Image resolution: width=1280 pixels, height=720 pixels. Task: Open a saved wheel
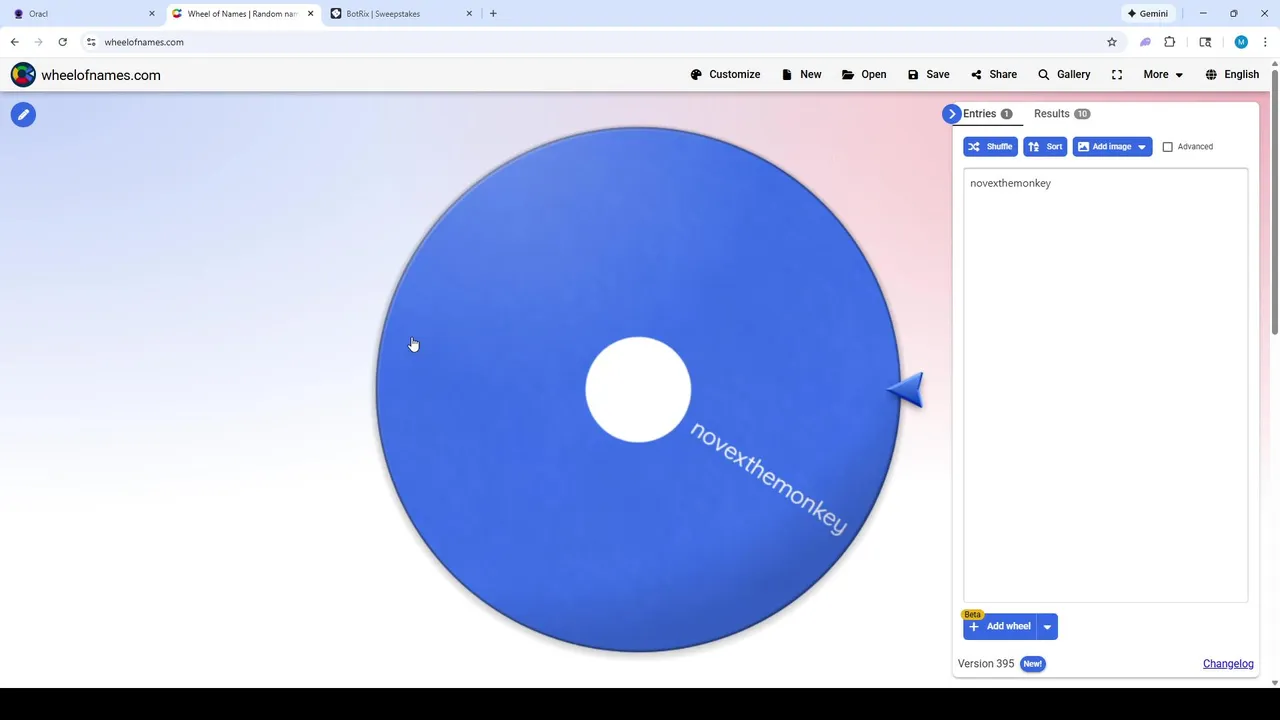point(864,75)
